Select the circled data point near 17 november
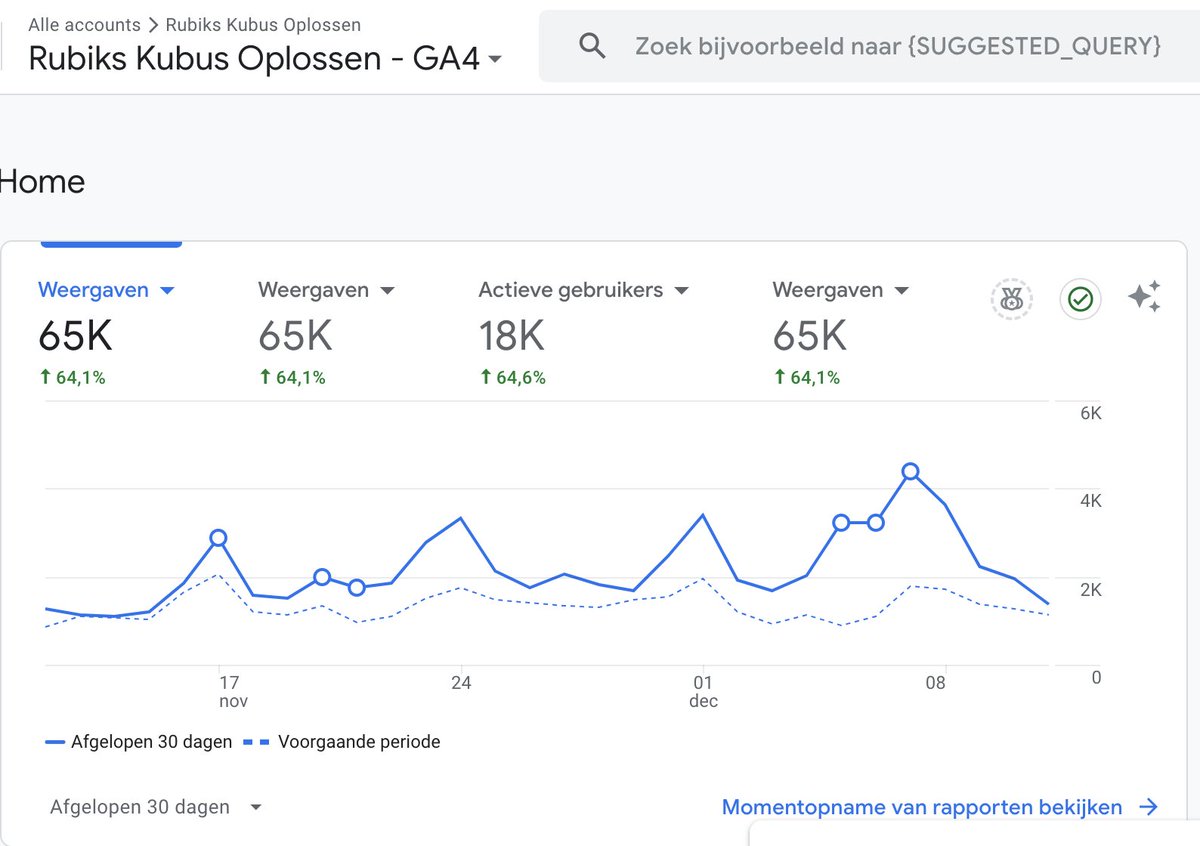The image size is (1200, 846). pyautogui.click(x=219, y=538)
